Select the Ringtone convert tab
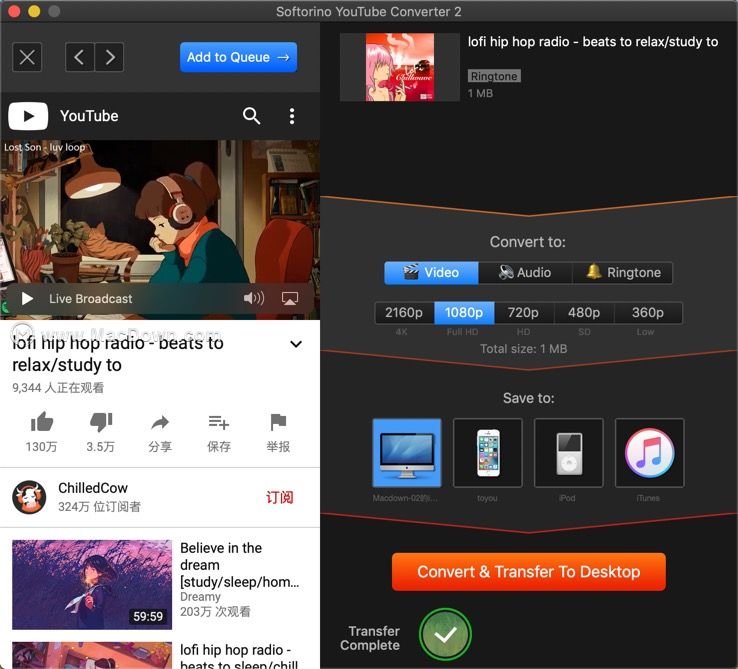Viewport: 738px width, 669px height. click(x=623, y=273)
